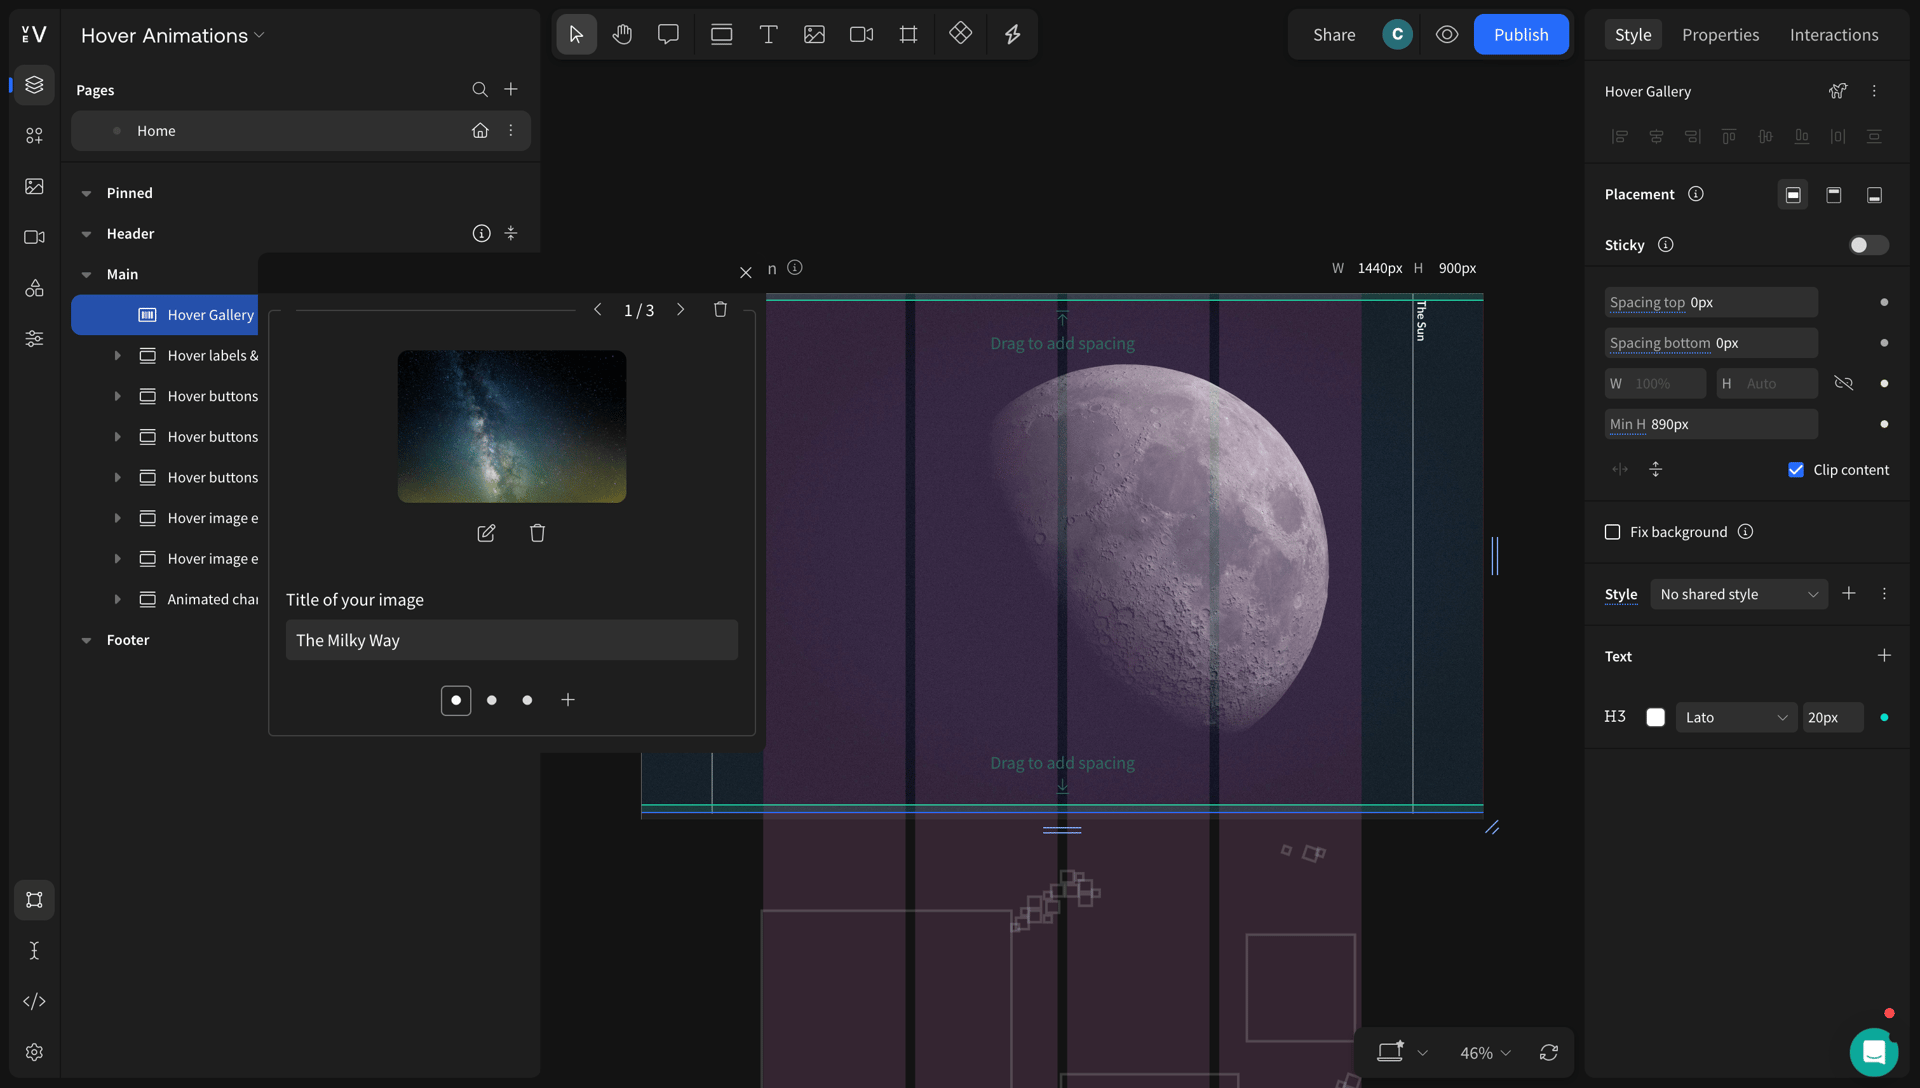Image resolution: width=1920 pixels, height=1088 pixels.
Task: Select first gallery slide dot
Action: click(456, 700)
